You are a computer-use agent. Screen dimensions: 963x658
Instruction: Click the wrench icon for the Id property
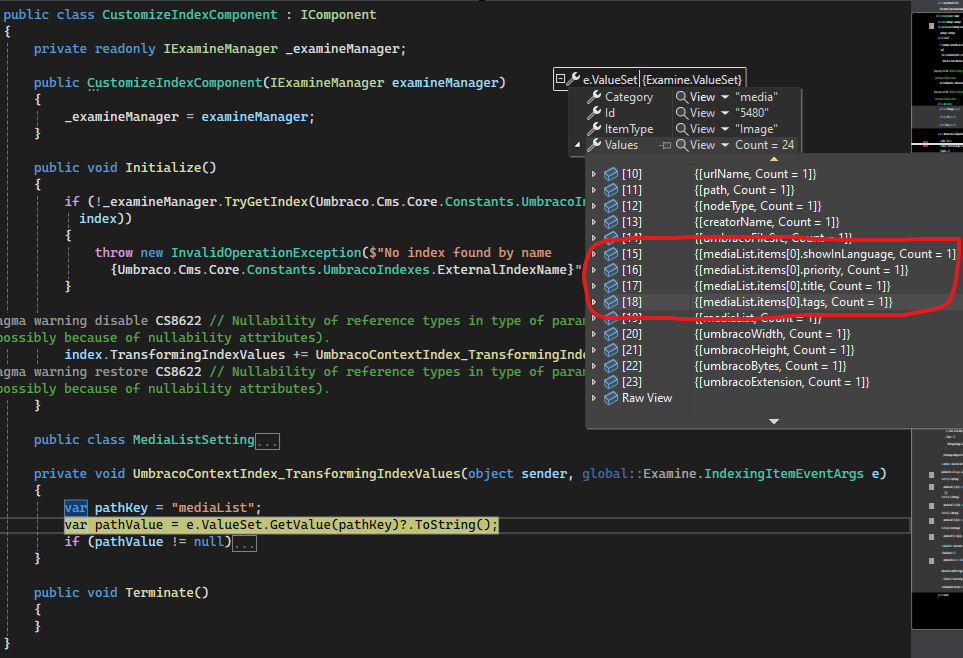point(594,112)
